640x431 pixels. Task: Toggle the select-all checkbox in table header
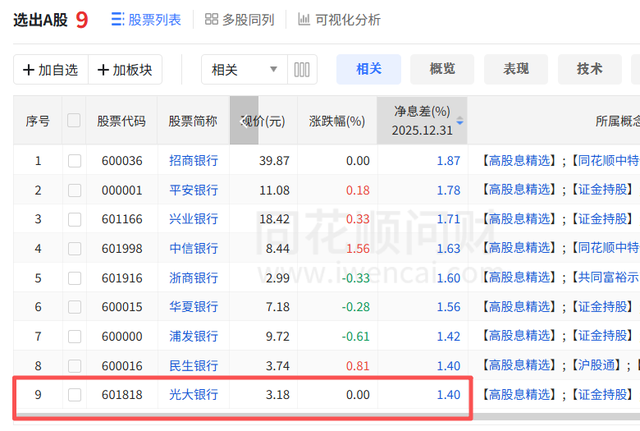(74, 121)
